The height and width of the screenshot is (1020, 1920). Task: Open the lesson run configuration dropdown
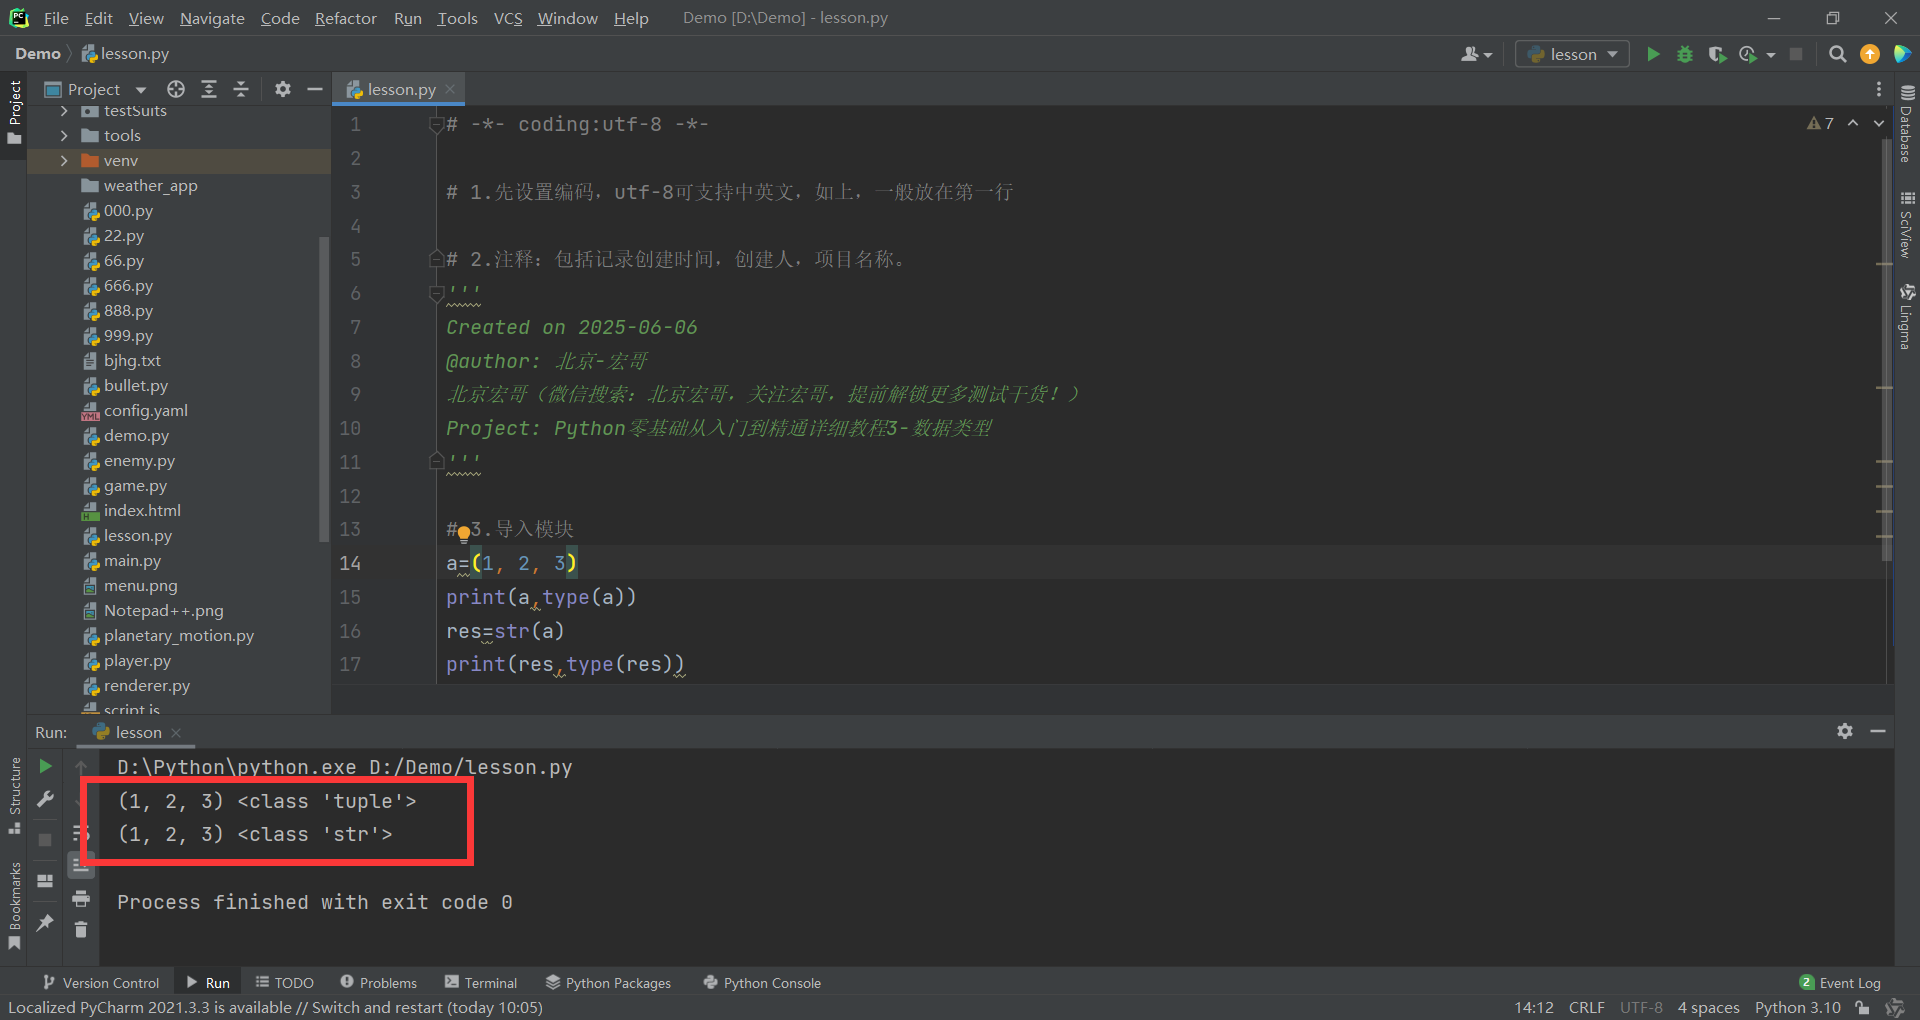pos(1572,54)
